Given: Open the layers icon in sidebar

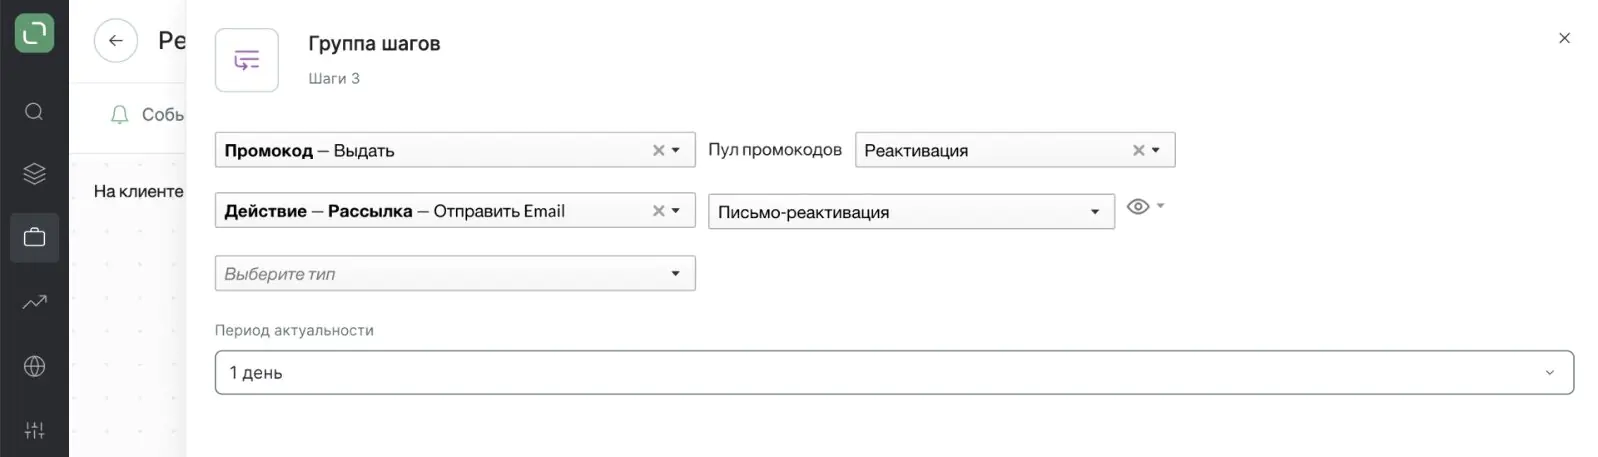Looking at the screenshot, I should (x=34, y=174).
